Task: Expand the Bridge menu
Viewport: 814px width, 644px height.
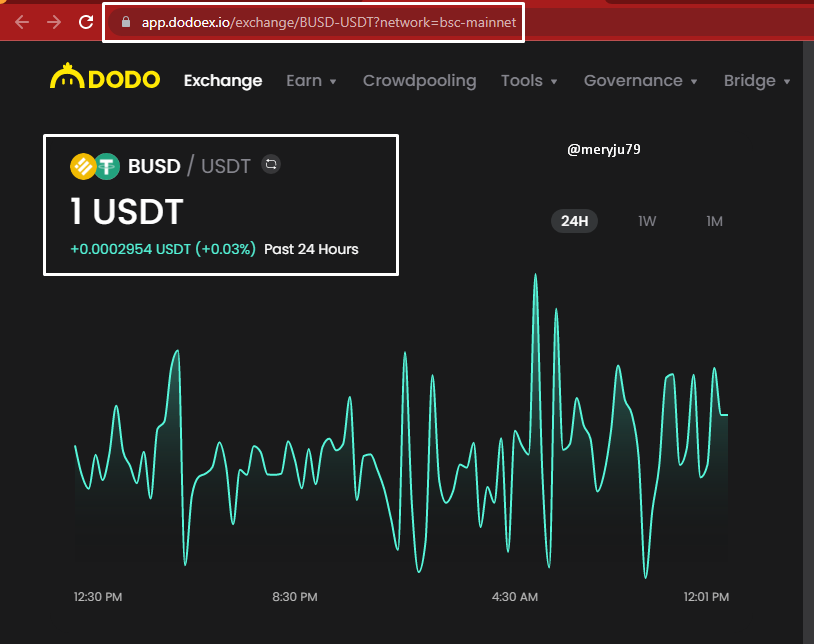Action: point(757,80)
